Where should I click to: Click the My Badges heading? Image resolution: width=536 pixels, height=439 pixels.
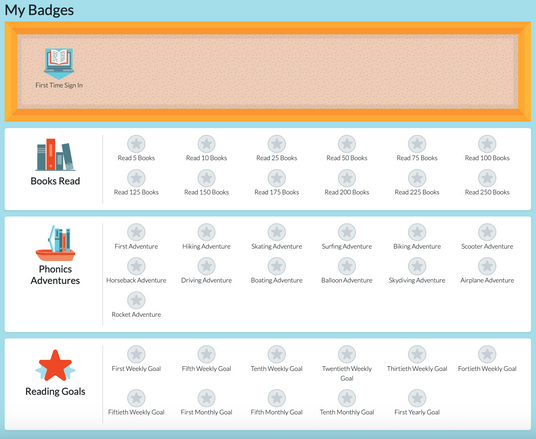[x=39, y=10]
